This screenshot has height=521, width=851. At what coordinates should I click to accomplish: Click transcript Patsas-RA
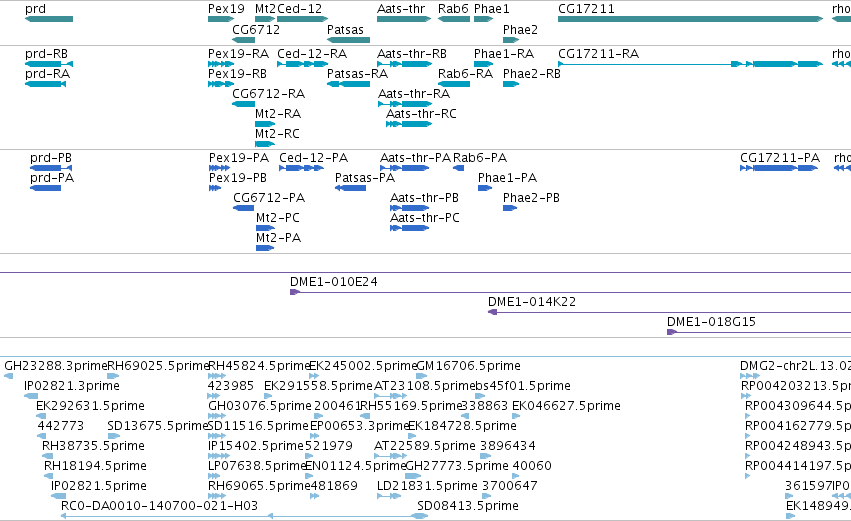pos(357,74)
